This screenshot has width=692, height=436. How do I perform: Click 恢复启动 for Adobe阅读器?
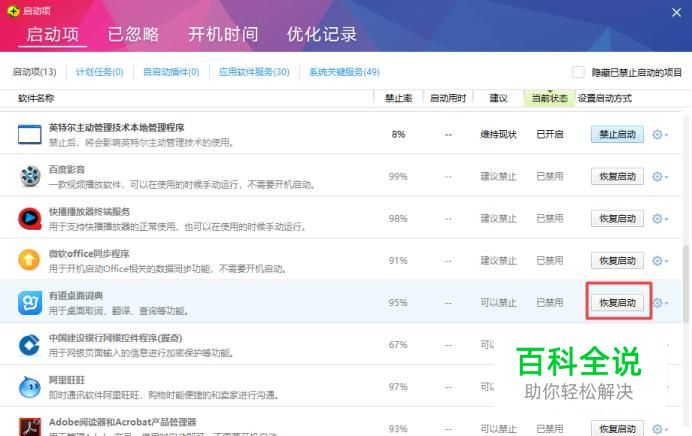click(x=617, y=428)
